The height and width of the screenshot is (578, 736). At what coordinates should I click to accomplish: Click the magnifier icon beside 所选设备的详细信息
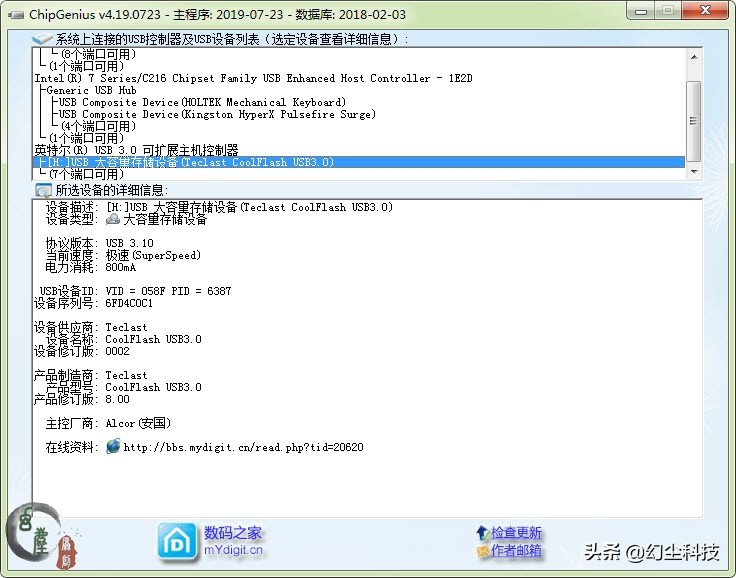(44, 190)
